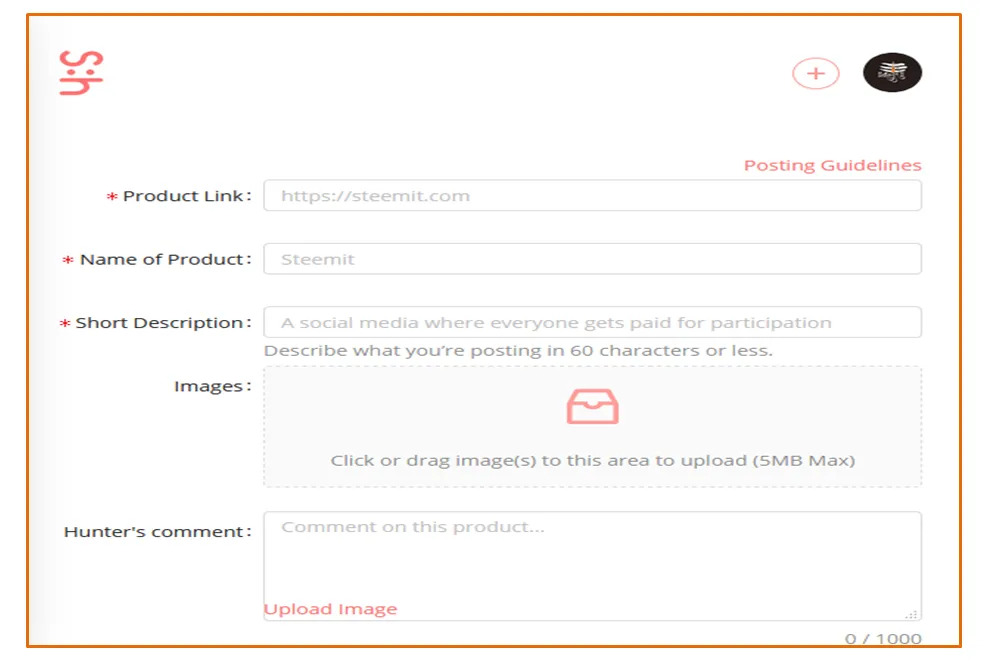Click the Short Description label

tap(161, 323)
